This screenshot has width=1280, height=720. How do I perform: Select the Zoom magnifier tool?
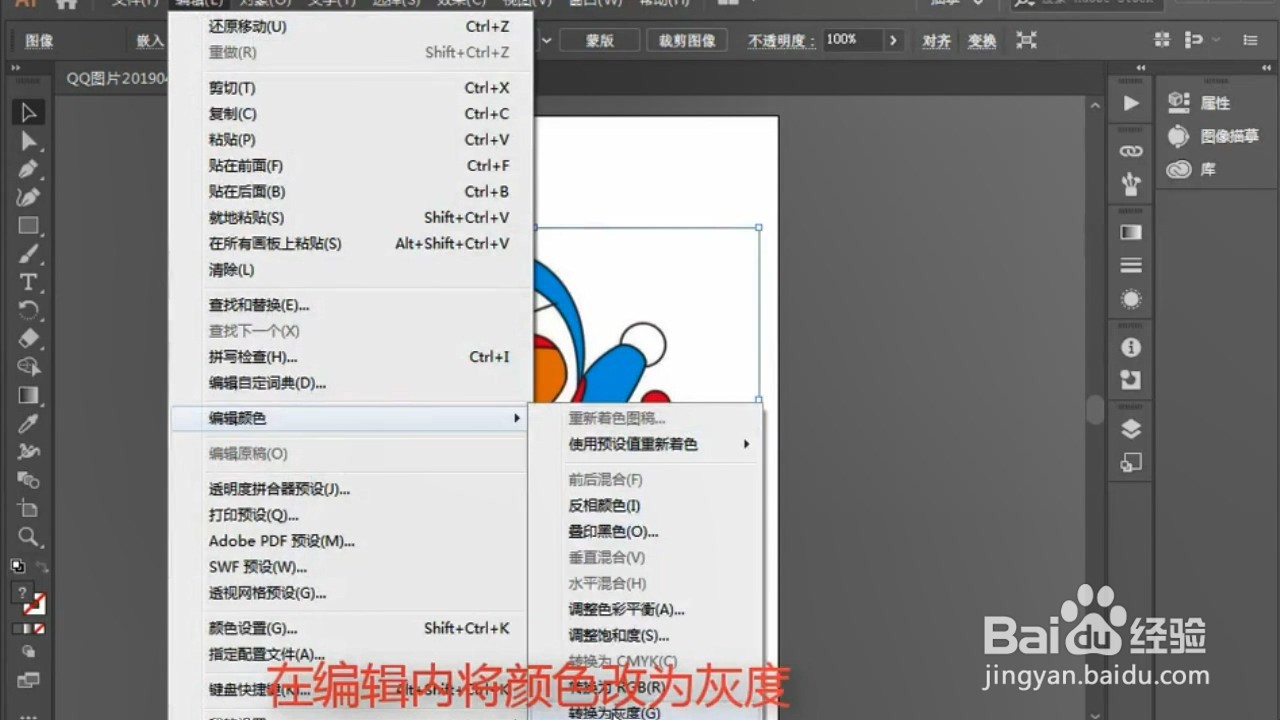pyautogui.click(x=28, y=537)
